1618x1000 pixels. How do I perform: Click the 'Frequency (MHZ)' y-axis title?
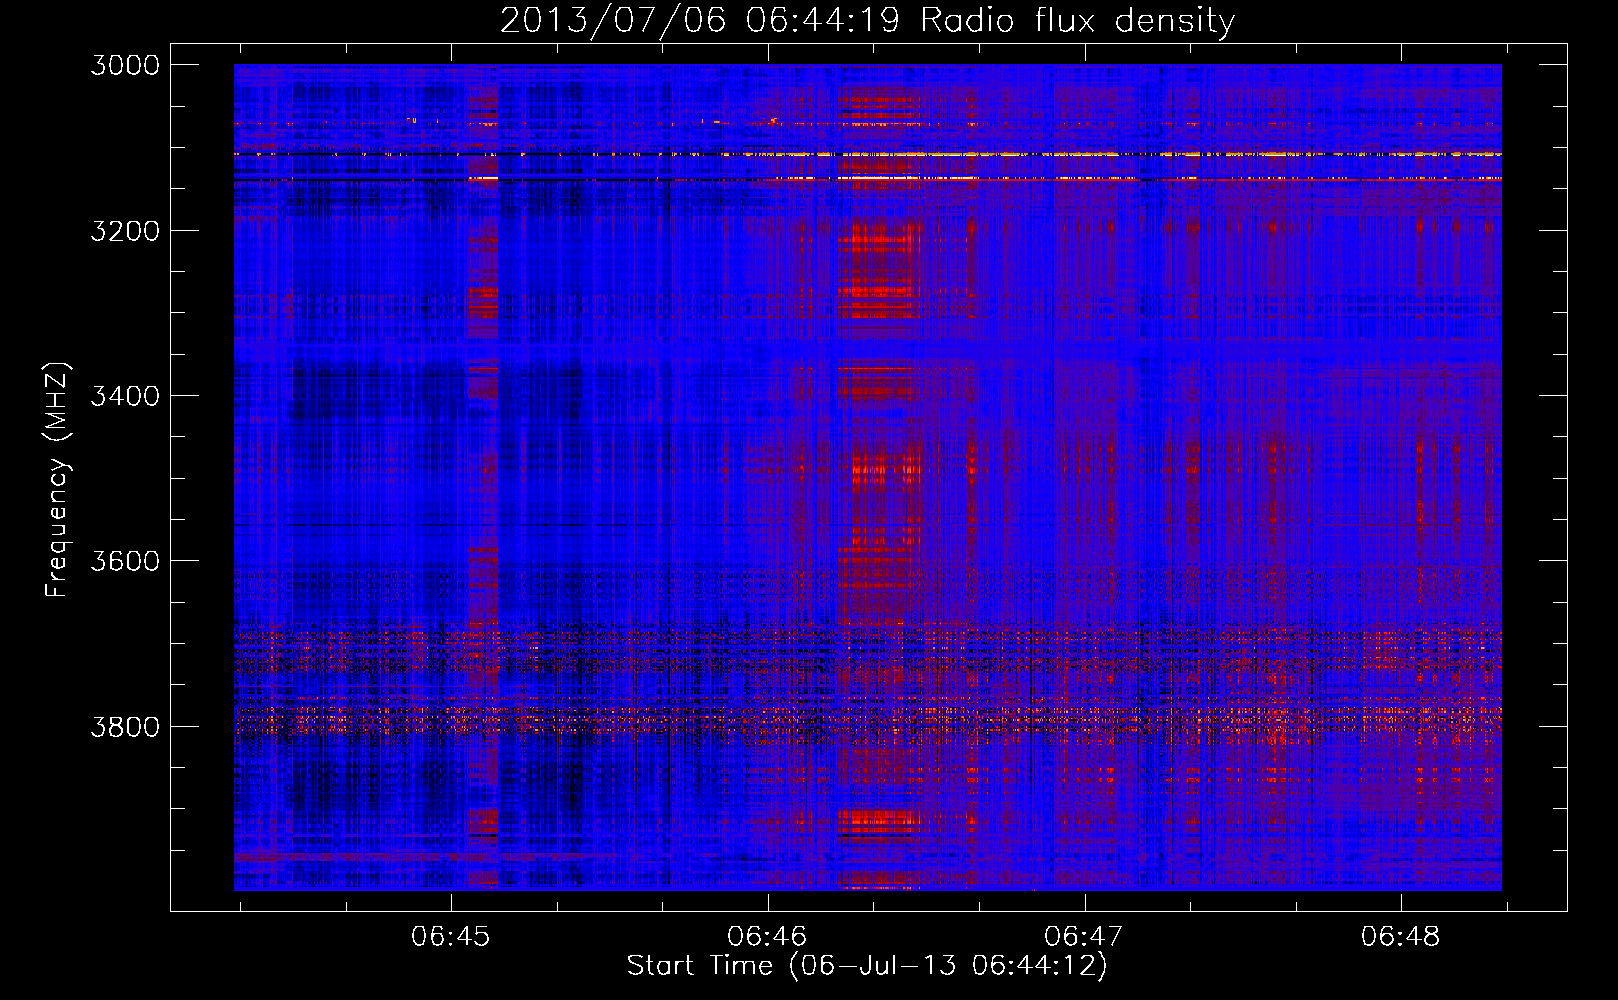click(58, 480)
